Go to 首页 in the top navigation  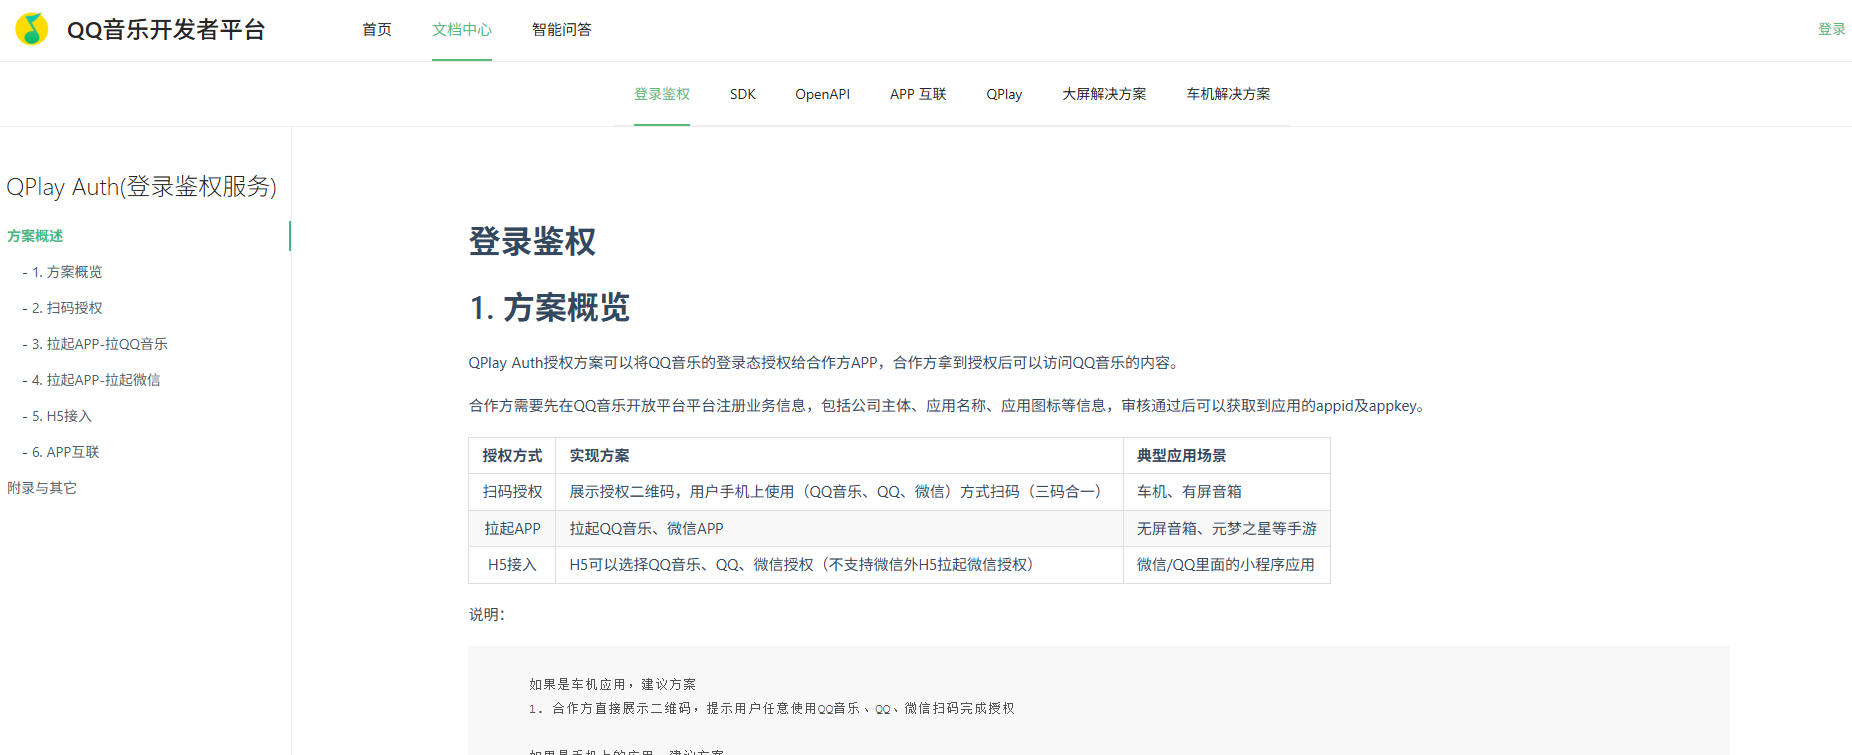click(x=377, y=30)
